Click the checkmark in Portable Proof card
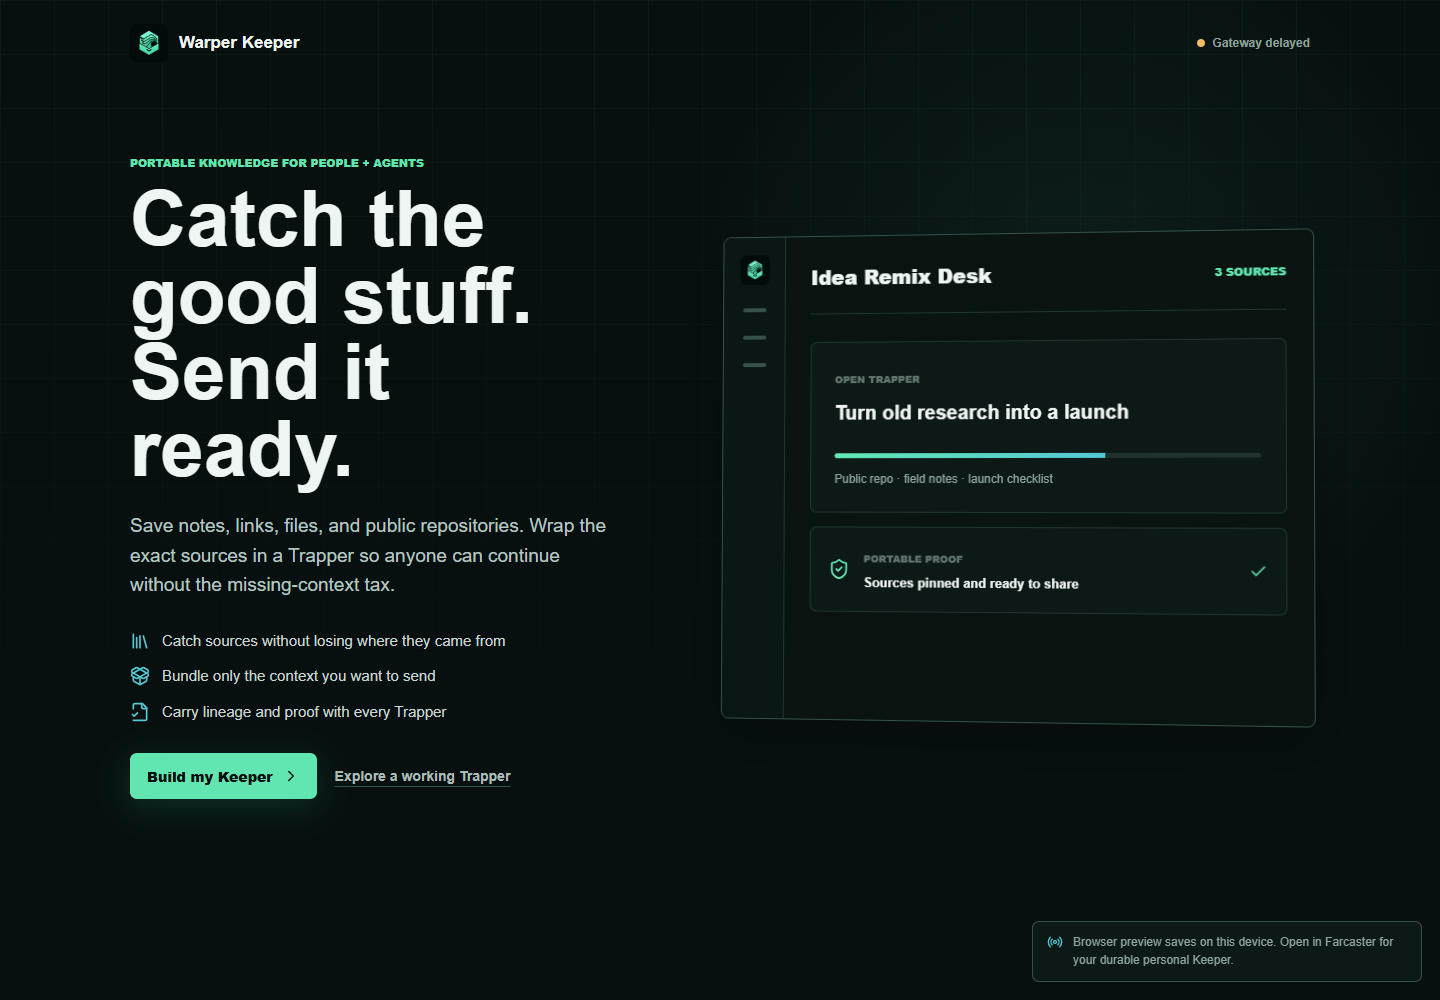Image resolution: width=1440 pixels, height=1000 pixels. tap(1258, 571)
